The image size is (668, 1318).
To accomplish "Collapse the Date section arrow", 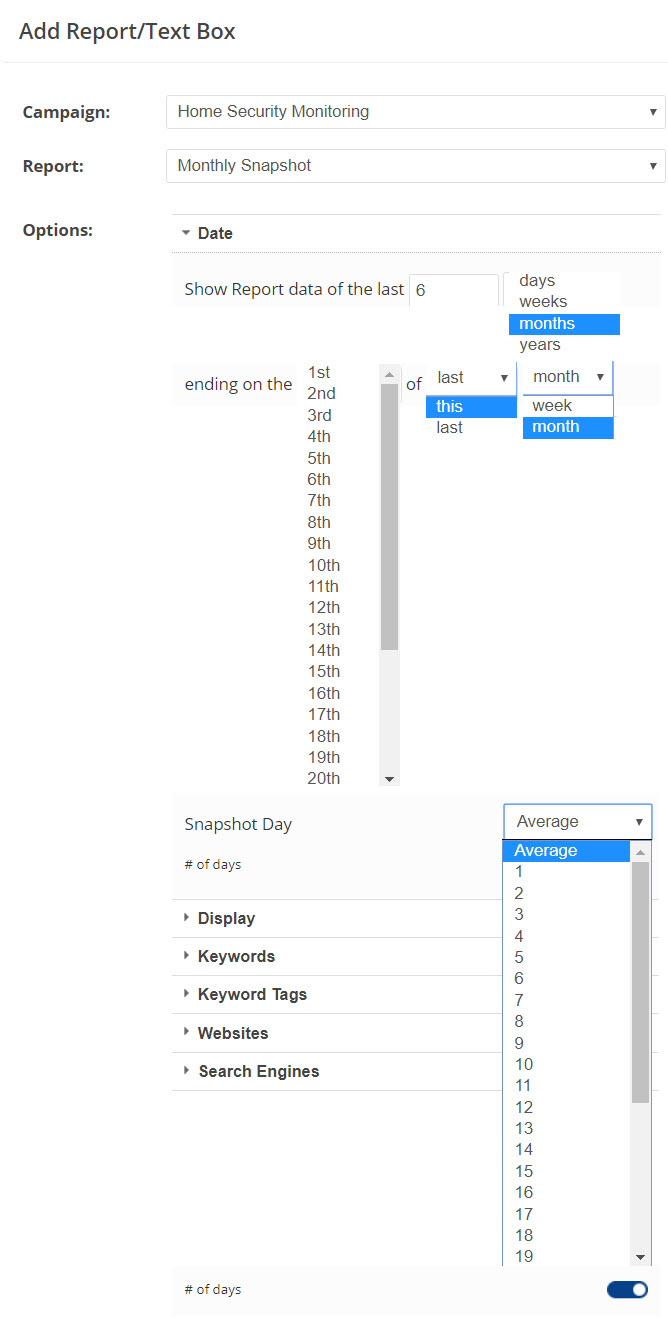I will point(186,233).
